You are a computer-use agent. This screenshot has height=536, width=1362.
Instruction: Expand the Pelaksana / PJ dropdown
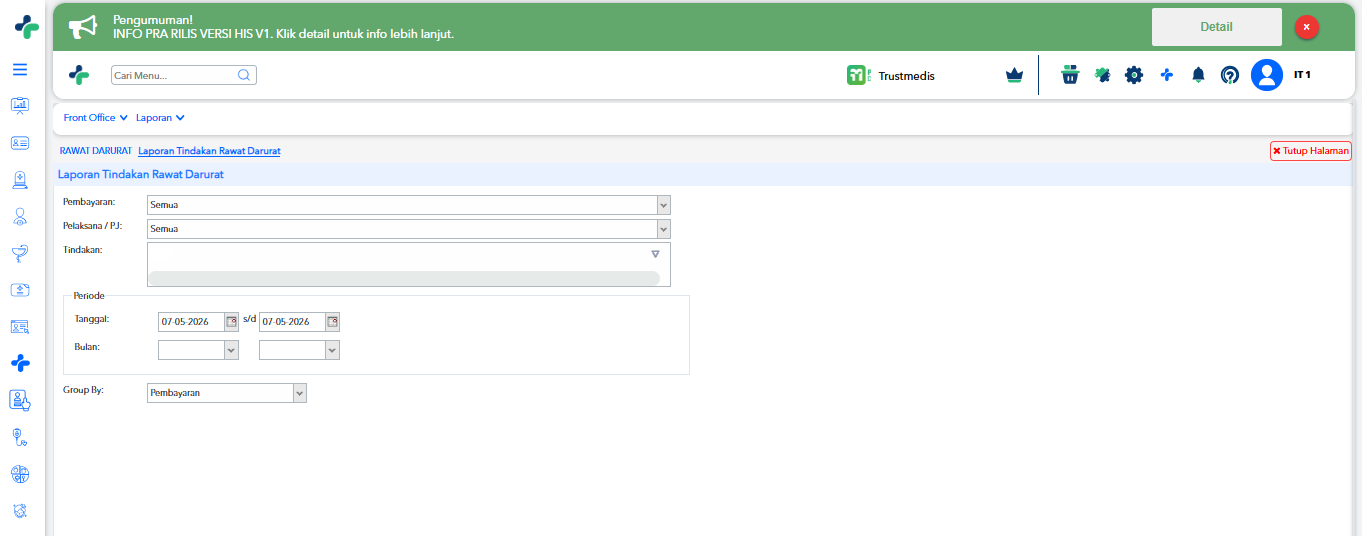coord(663,229)
